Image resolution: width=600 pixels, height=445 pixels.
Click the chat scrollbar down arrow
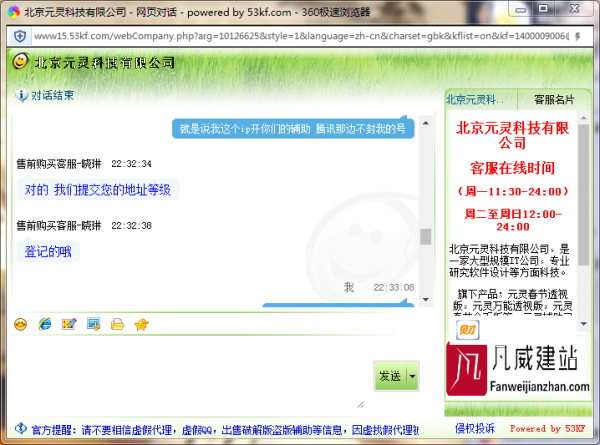click(x=426, y=300)
